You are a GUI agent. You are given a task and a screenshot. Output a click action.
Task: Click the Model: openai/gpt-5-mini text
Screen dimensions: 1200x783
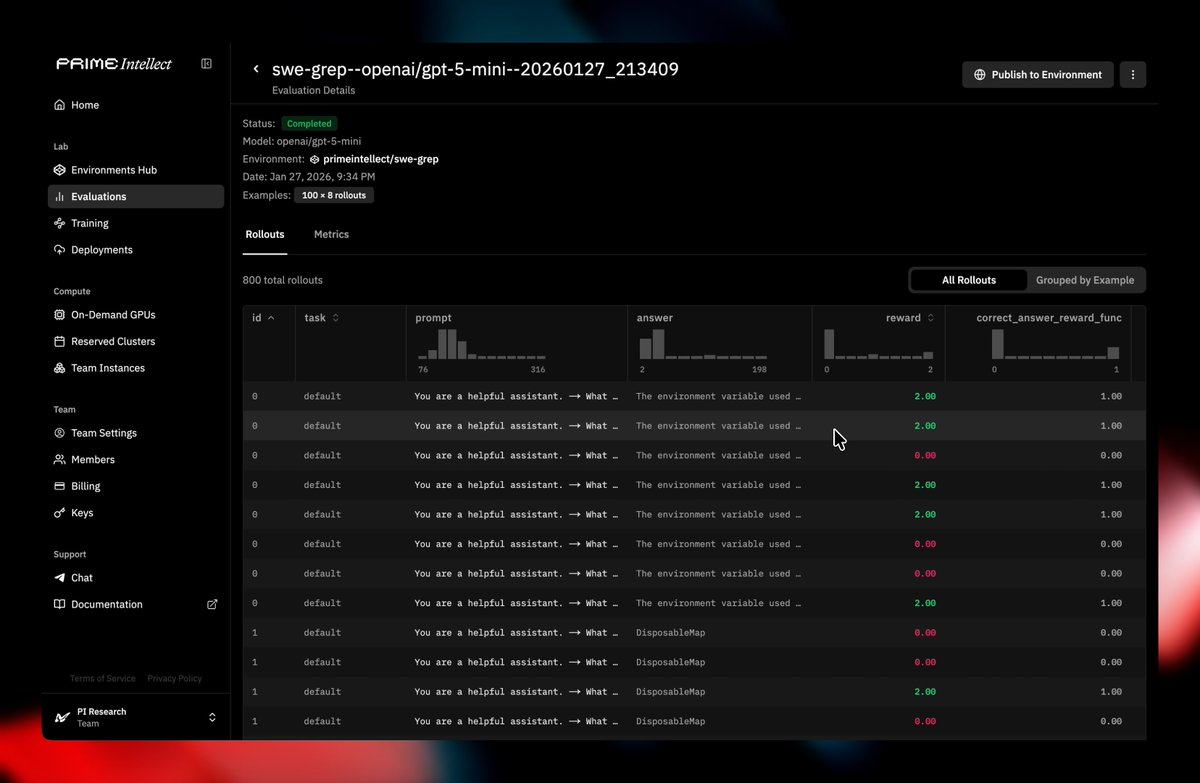click(302, 142)
